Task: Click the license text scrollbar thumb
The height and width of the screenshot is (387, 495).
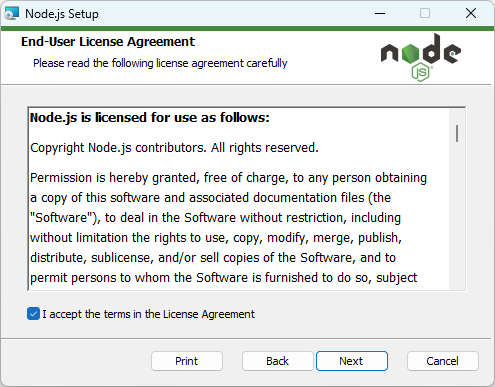Action: tap(457, 133)
